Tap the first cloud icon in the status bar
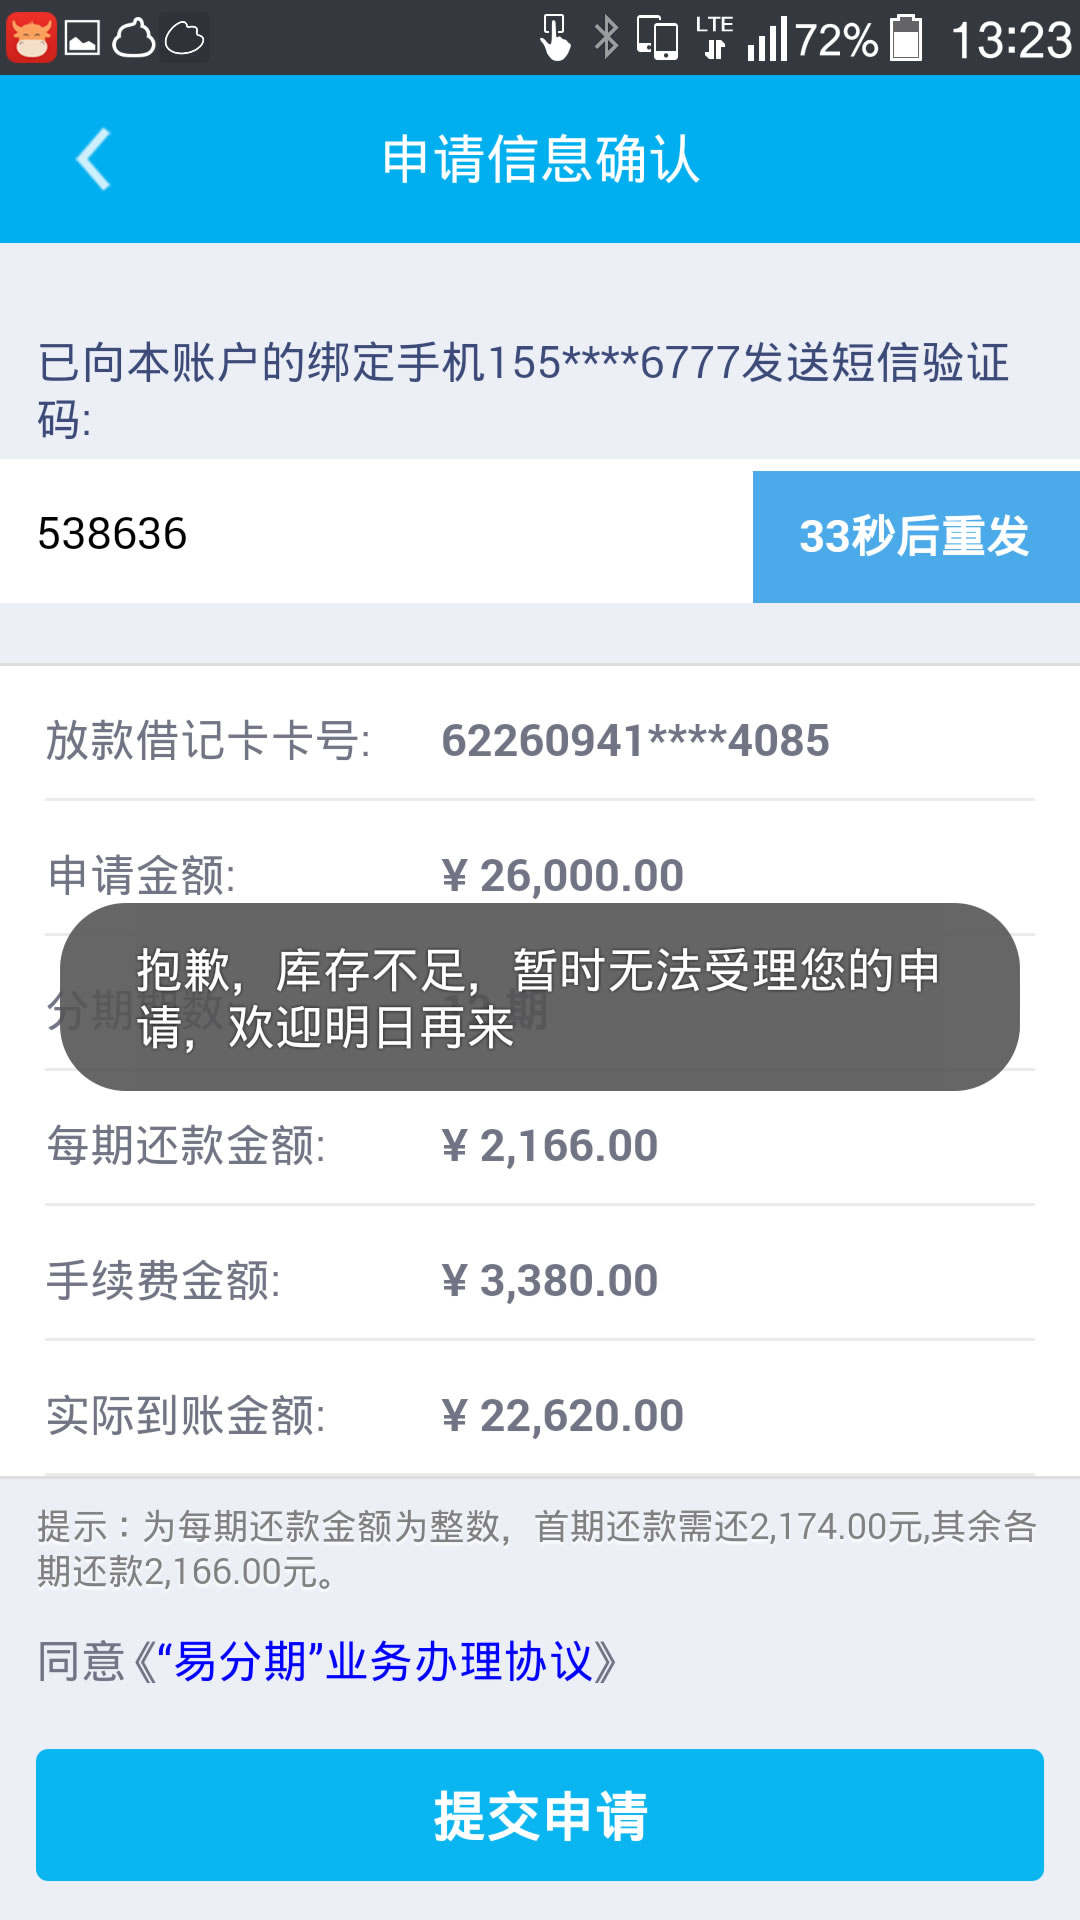Image resolution: width=1080 pixels, height=1920 pixels. [x=133, y=38]
